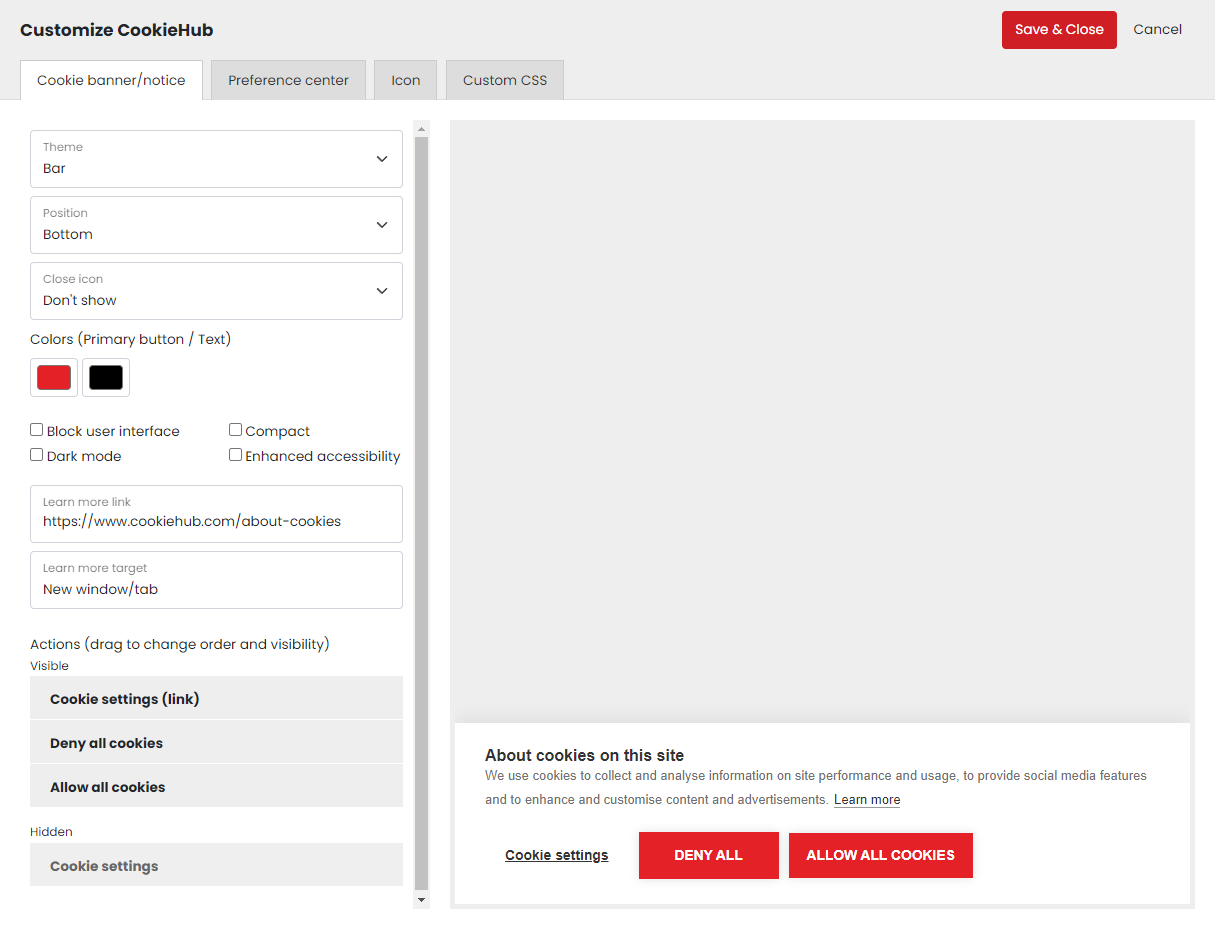Image resolution: width=1215 pixels, height=929 pixels.
Task: Go to the Custom CSS tab
Action: pyautogui.click(x=505, y=81)
